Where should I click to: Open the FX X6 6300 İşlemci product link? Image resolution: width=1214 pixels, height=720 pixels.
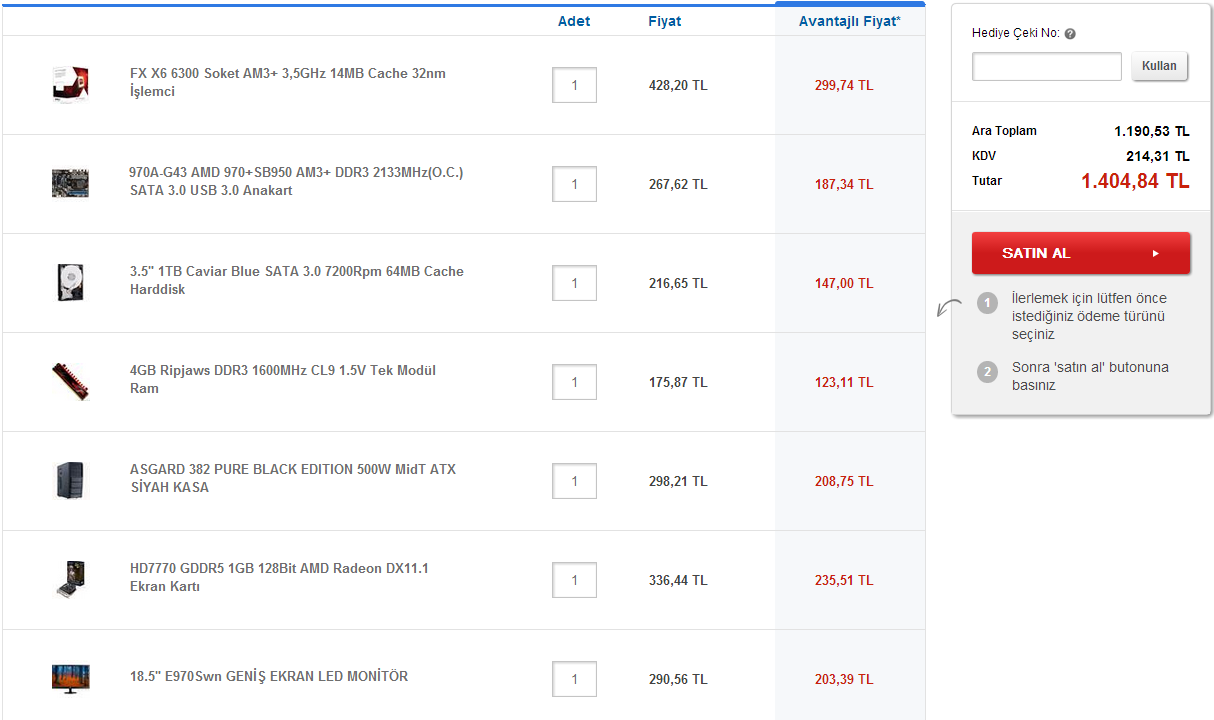(287, 82)
